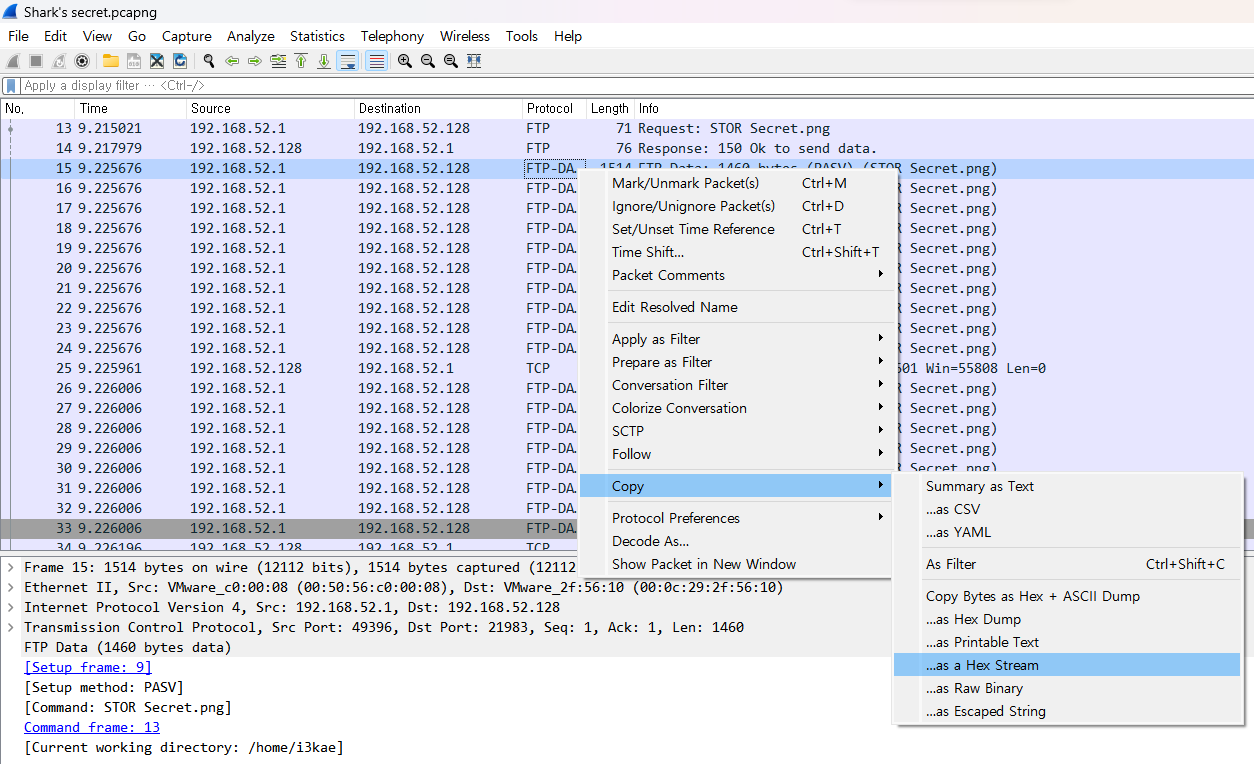Click the open capture file folder icon
Image resolution: width=1254 pixels, height=764 pixels.
click(x=111, y=61)
